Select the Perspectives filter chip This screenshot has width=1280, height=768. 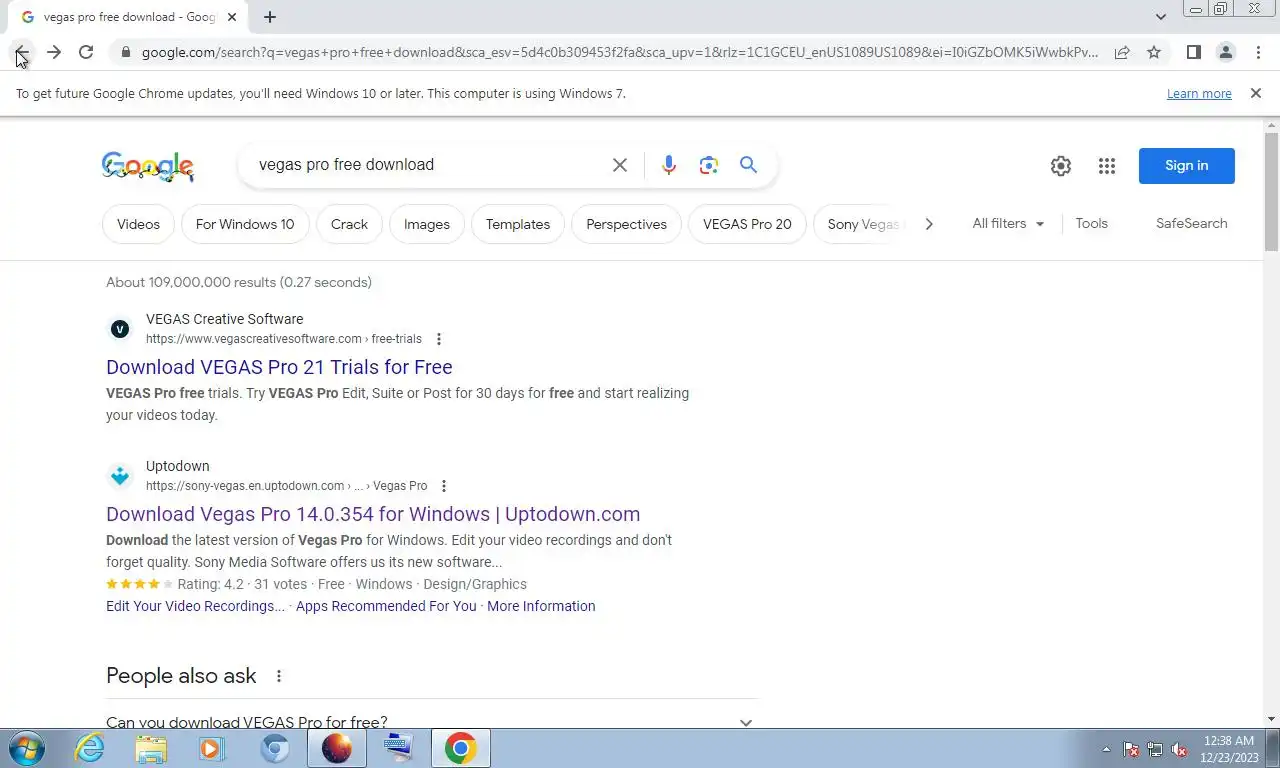tap(626, 224)
